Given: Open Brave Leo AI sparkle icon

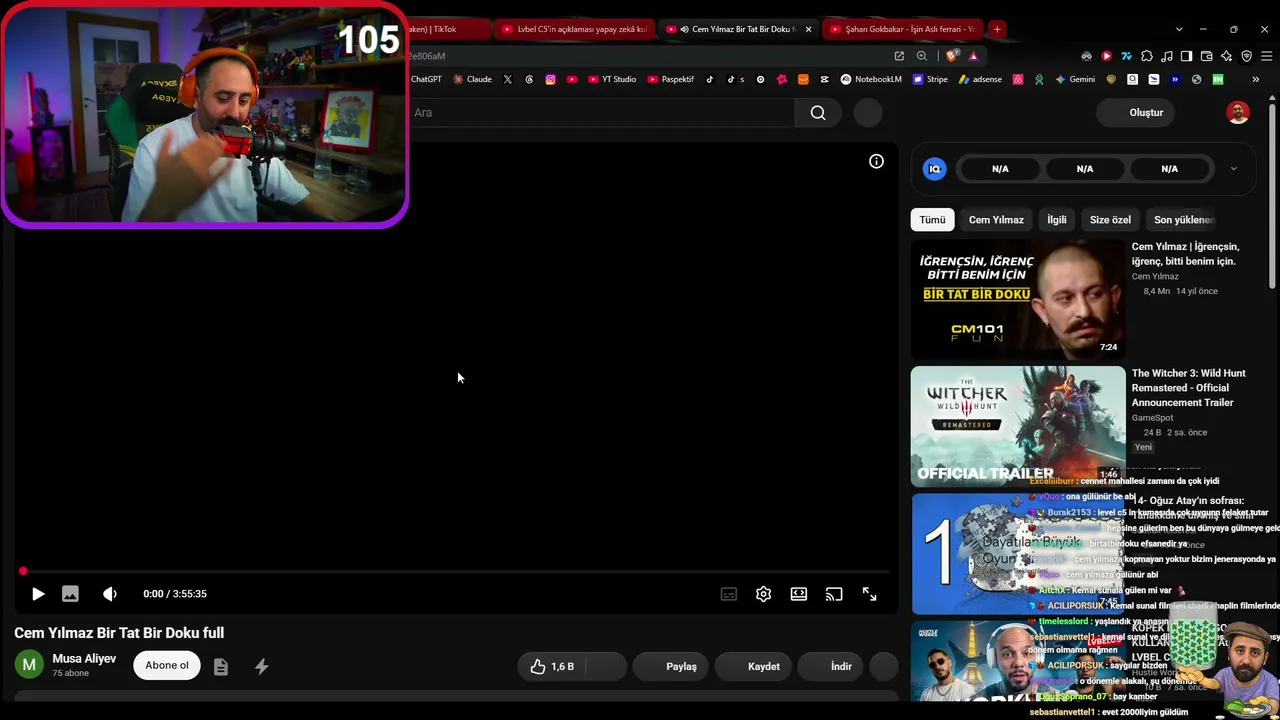Looking at the screenshot, I should pos(1226,56).
